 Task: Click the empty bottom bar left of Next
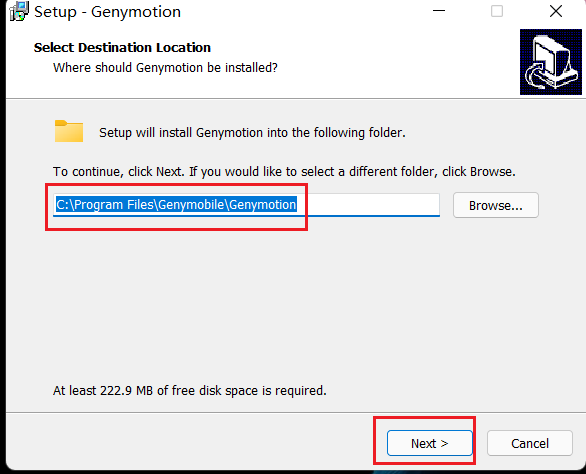click(x=187, y=443)
